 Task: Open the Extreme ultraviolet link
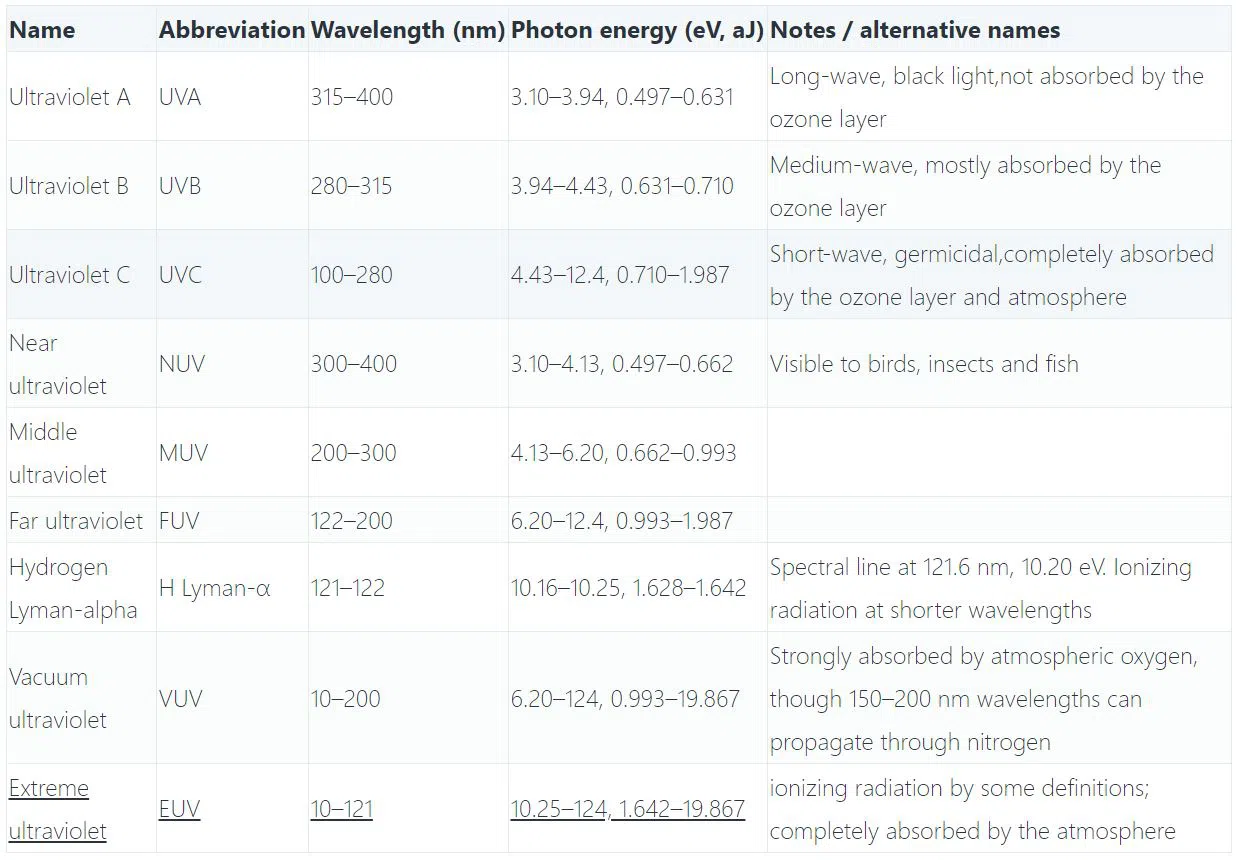49,789
